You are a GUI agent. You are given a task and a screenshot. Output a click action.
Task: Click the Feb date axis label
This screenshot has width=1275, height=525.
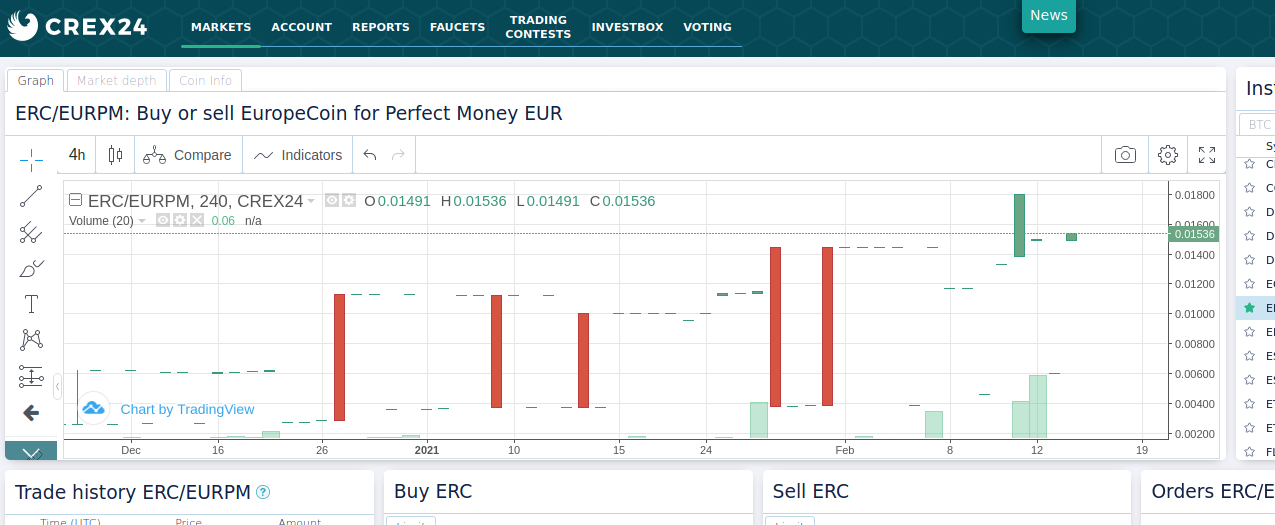click(845, 450)
